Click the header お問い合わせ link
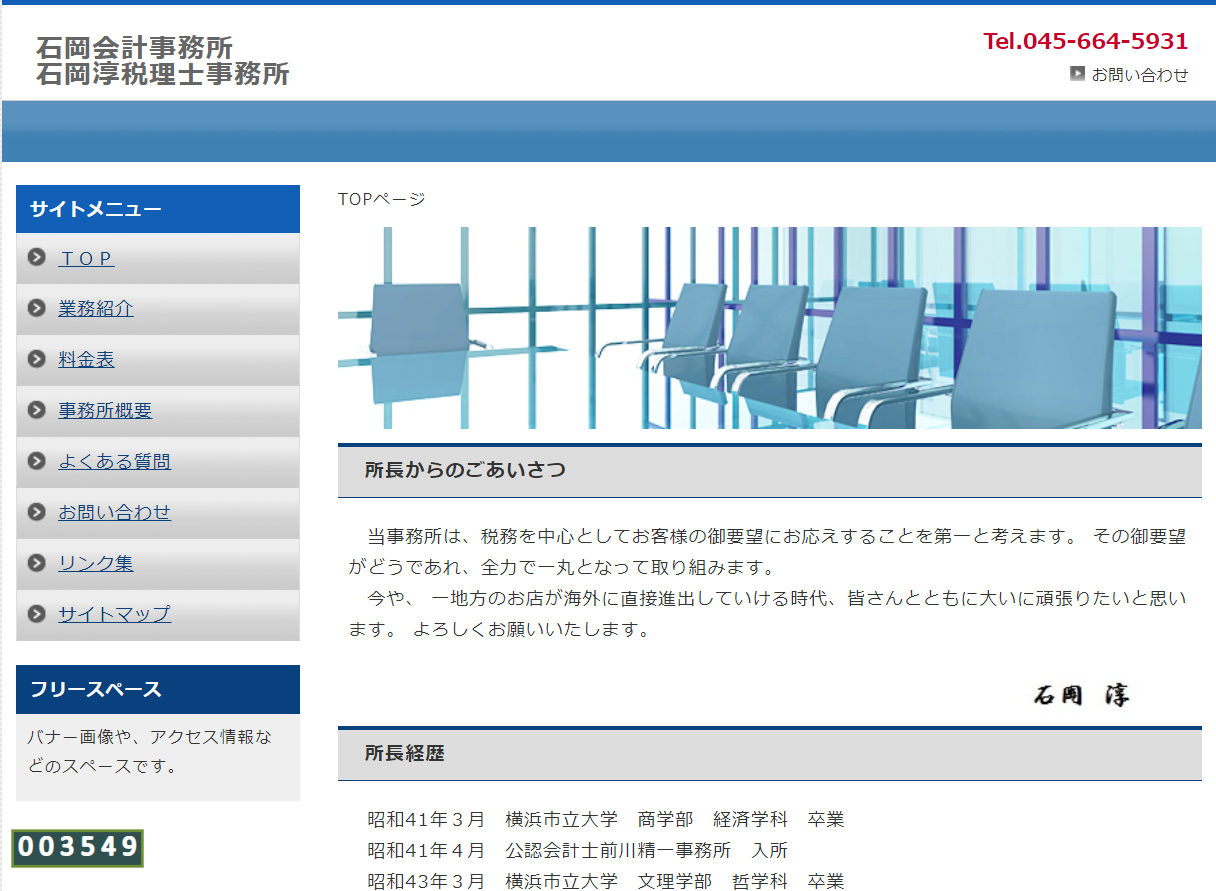The width and height of the screenshot is (1216, 891). coord(1139,75)
